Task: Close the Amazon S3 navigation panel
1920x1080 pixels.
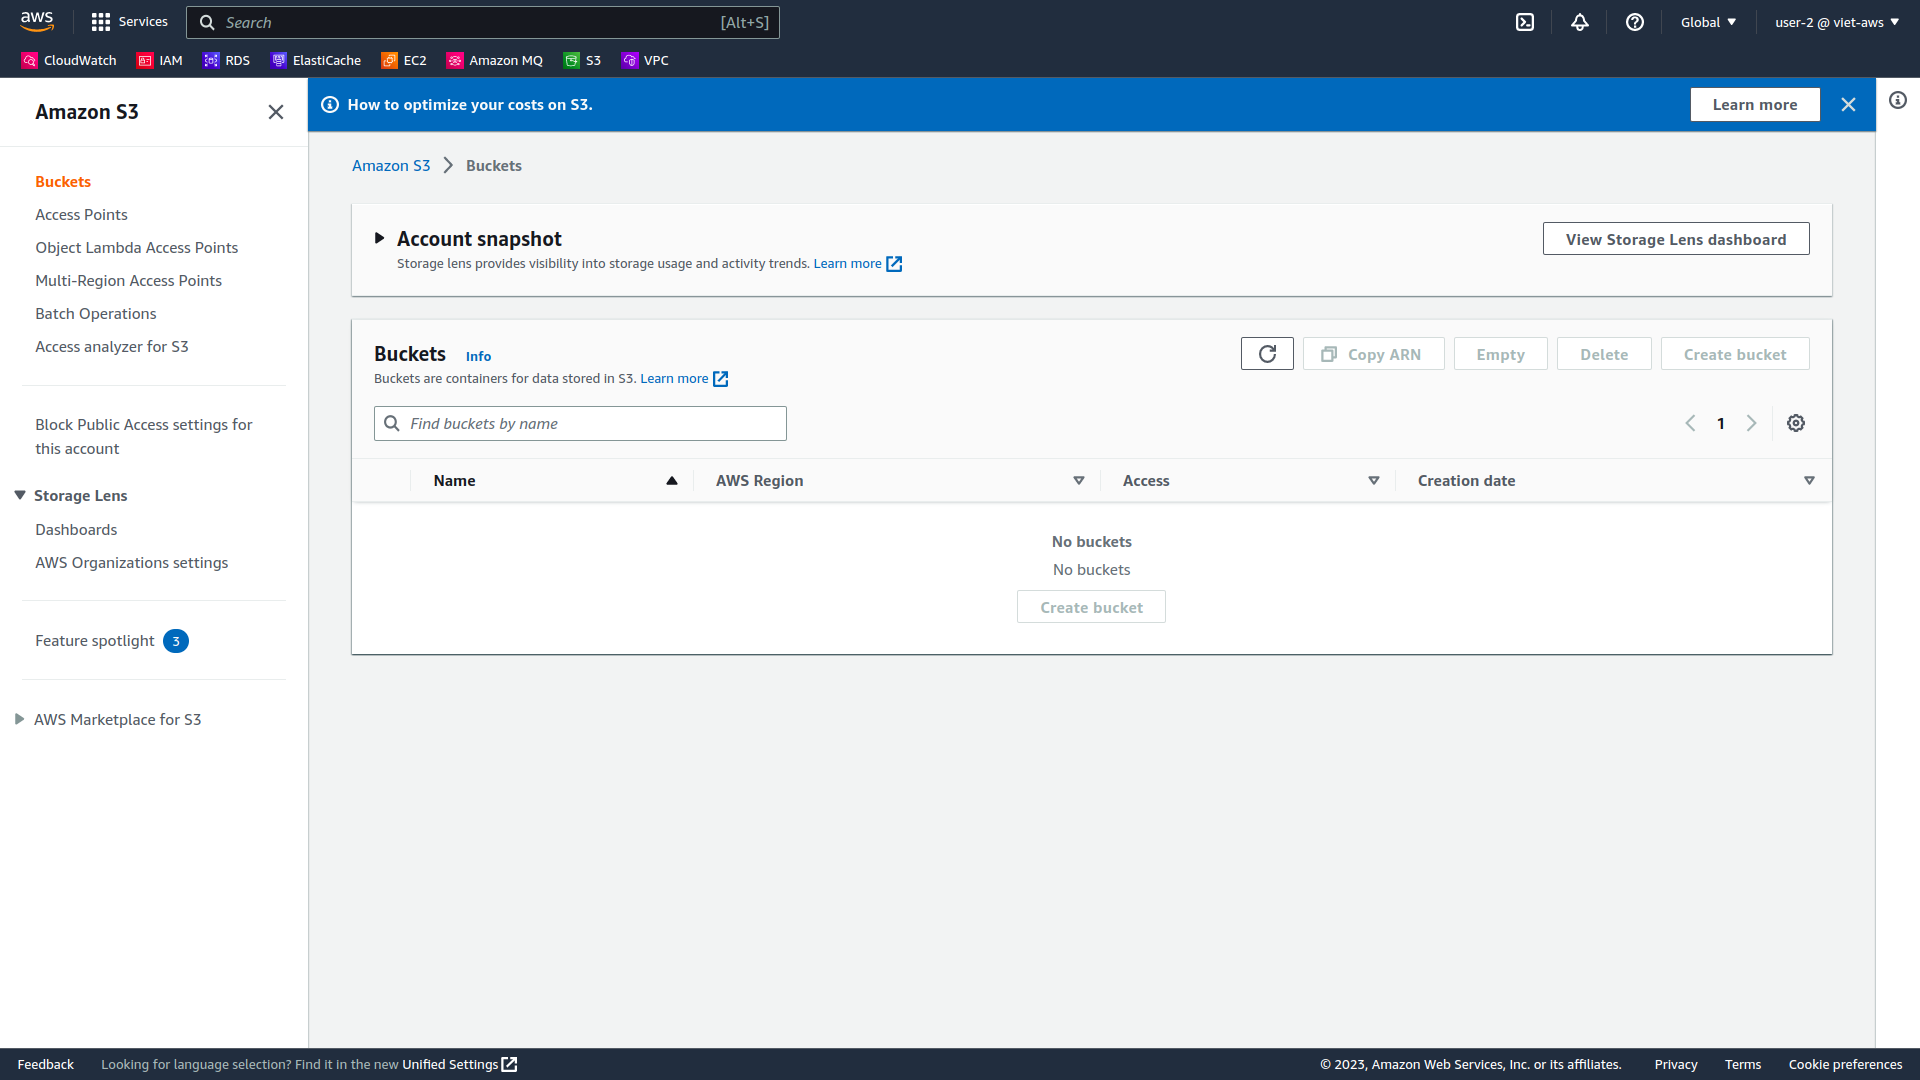Action: [x=276, y=112]
